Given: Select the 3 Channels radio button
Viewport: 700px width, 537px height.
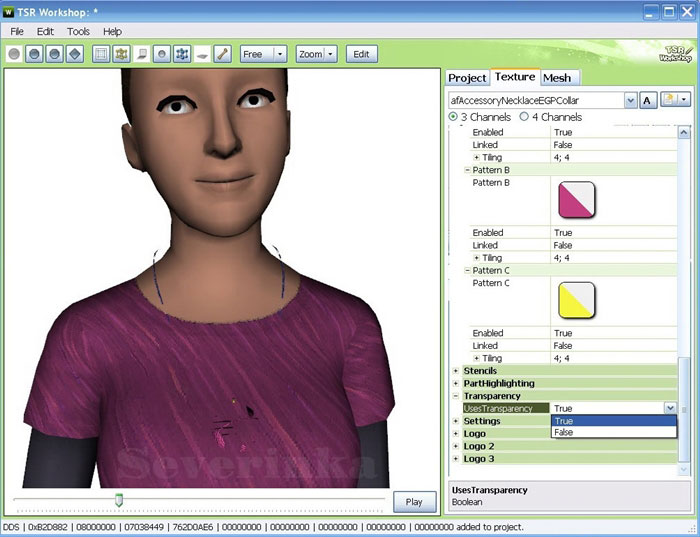Looking at the screenshot, I should click(454, 117).
